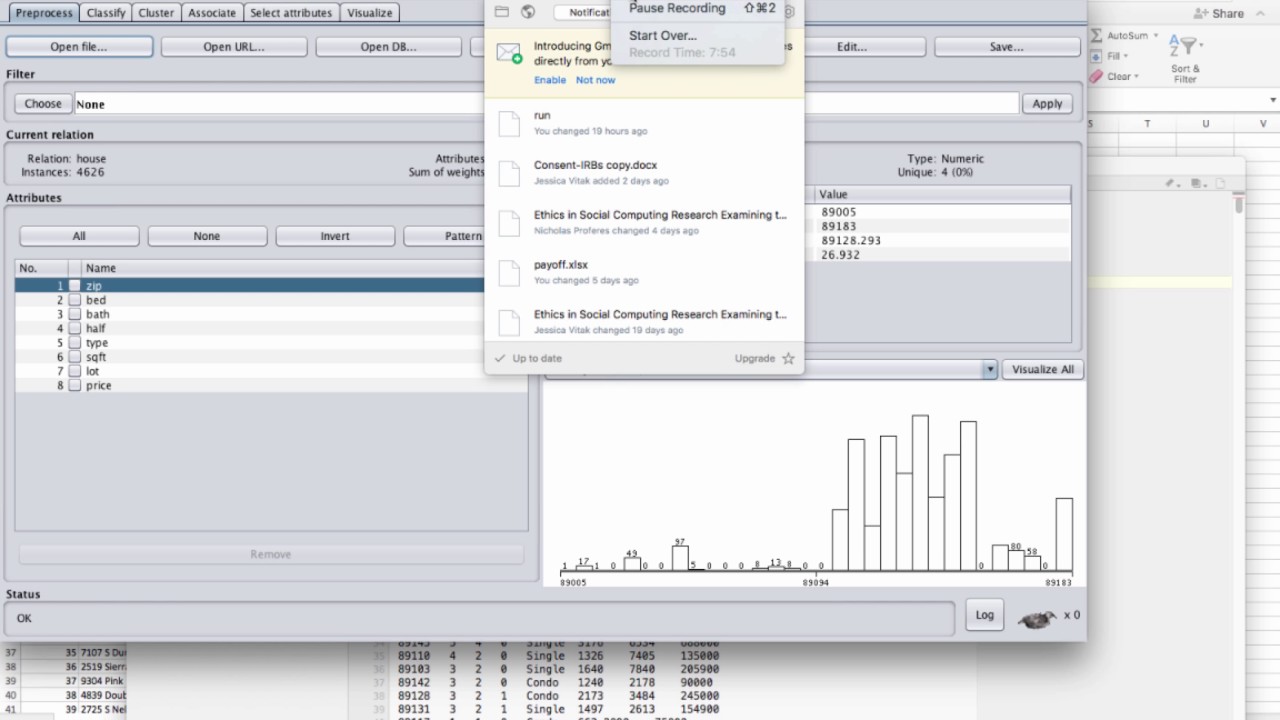Viewport: 1280px width, 720px height.
Task: Click the filter text field showing None
Action: pos(545,104)
